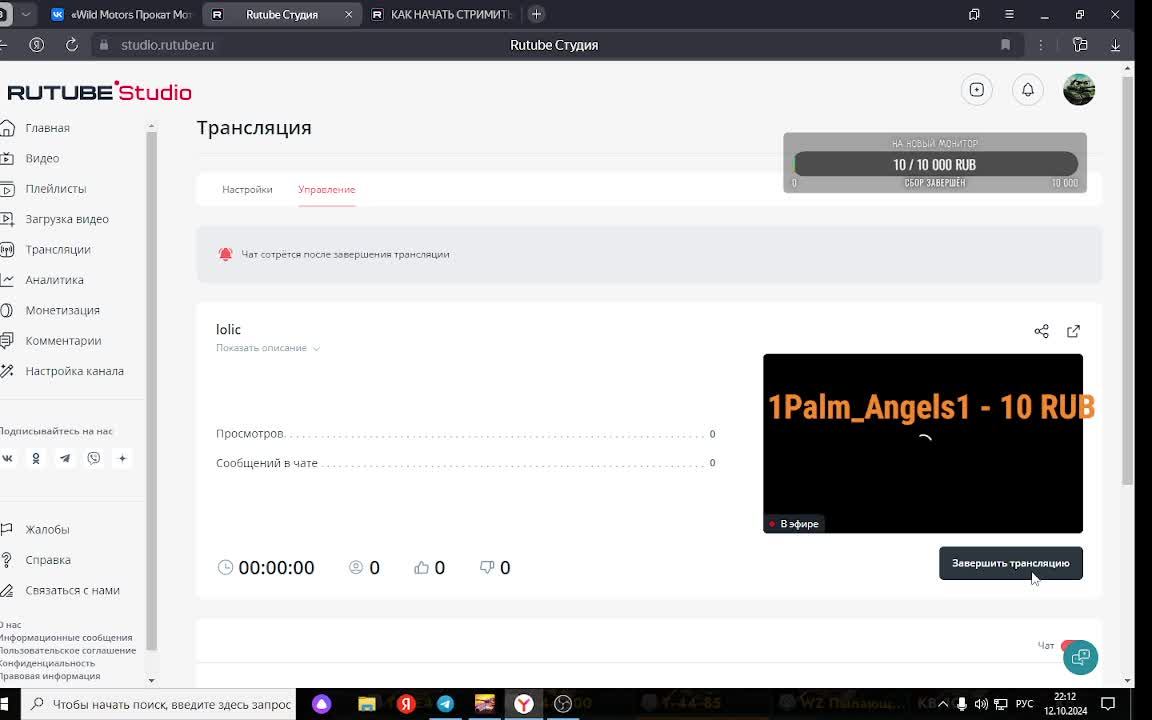Screen dimensions: 1152x720
Task: Open Пользовательское соглашение link
Action: pyautogui.click(x=68, y=650)
